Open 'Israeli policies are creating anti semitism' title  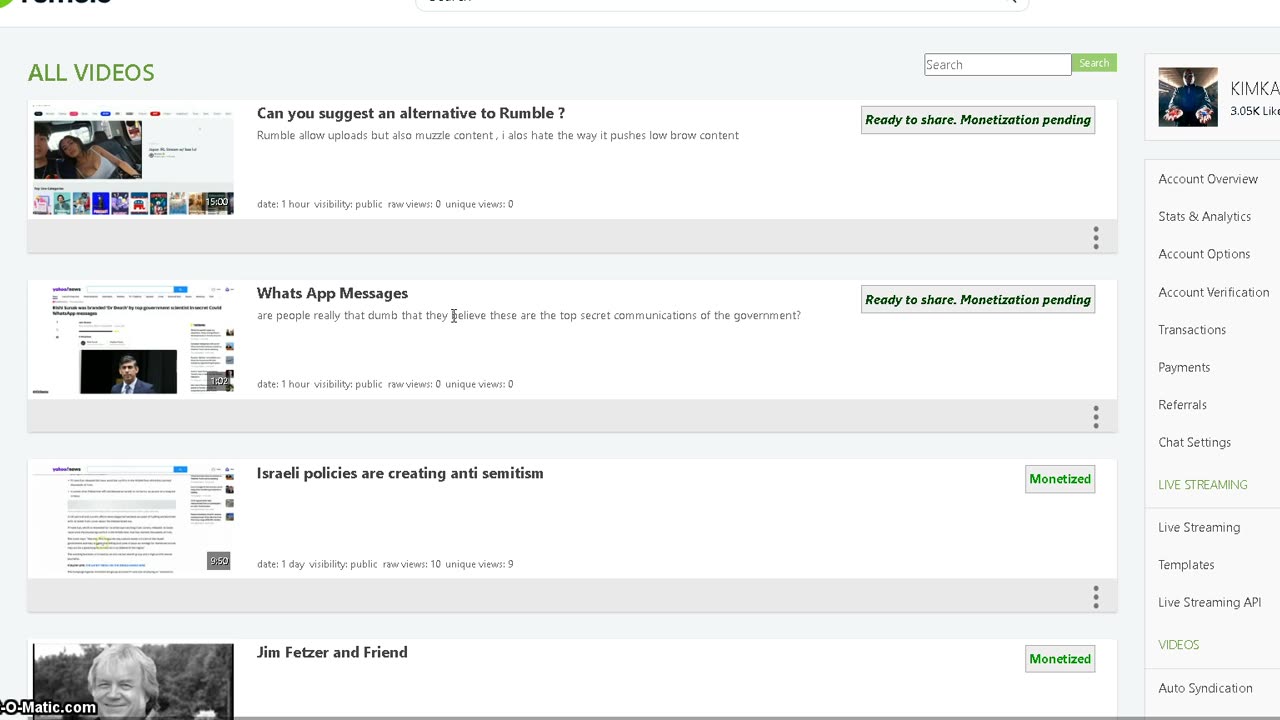click(400, 473)
